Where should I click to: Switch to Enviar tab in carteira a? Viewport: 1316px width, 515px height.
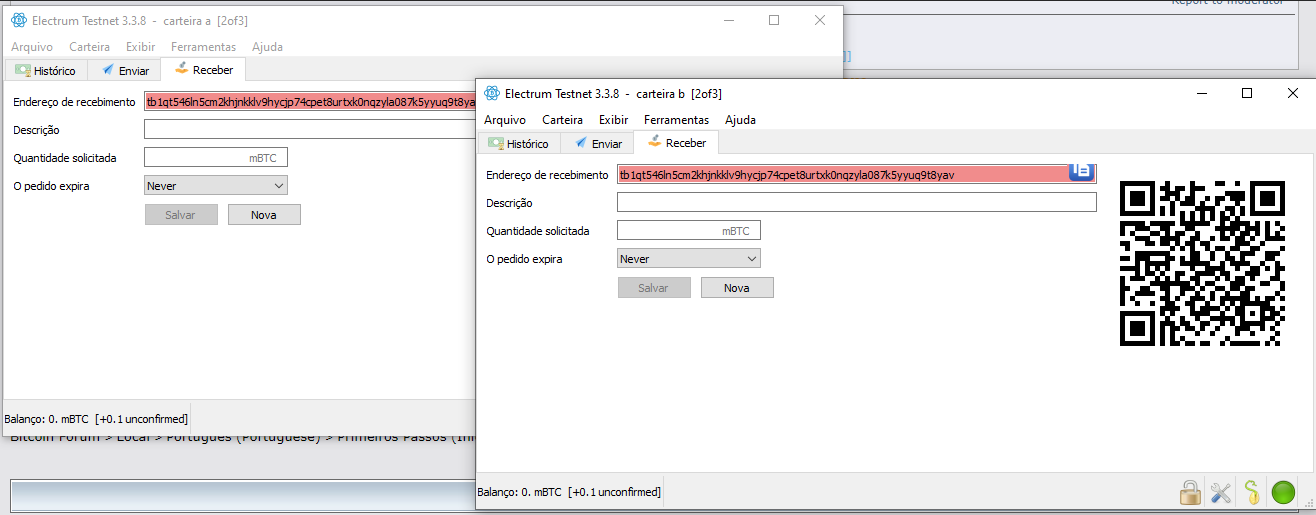(124, 71)
